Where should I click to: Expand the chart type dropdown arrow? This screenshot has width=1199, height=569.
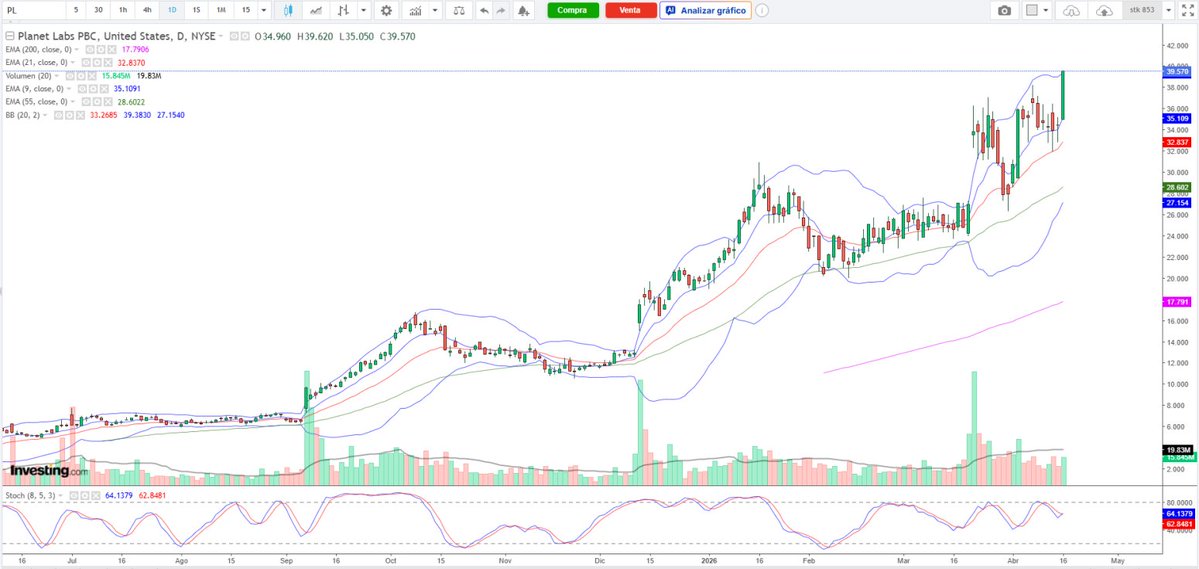coord(364,11)
